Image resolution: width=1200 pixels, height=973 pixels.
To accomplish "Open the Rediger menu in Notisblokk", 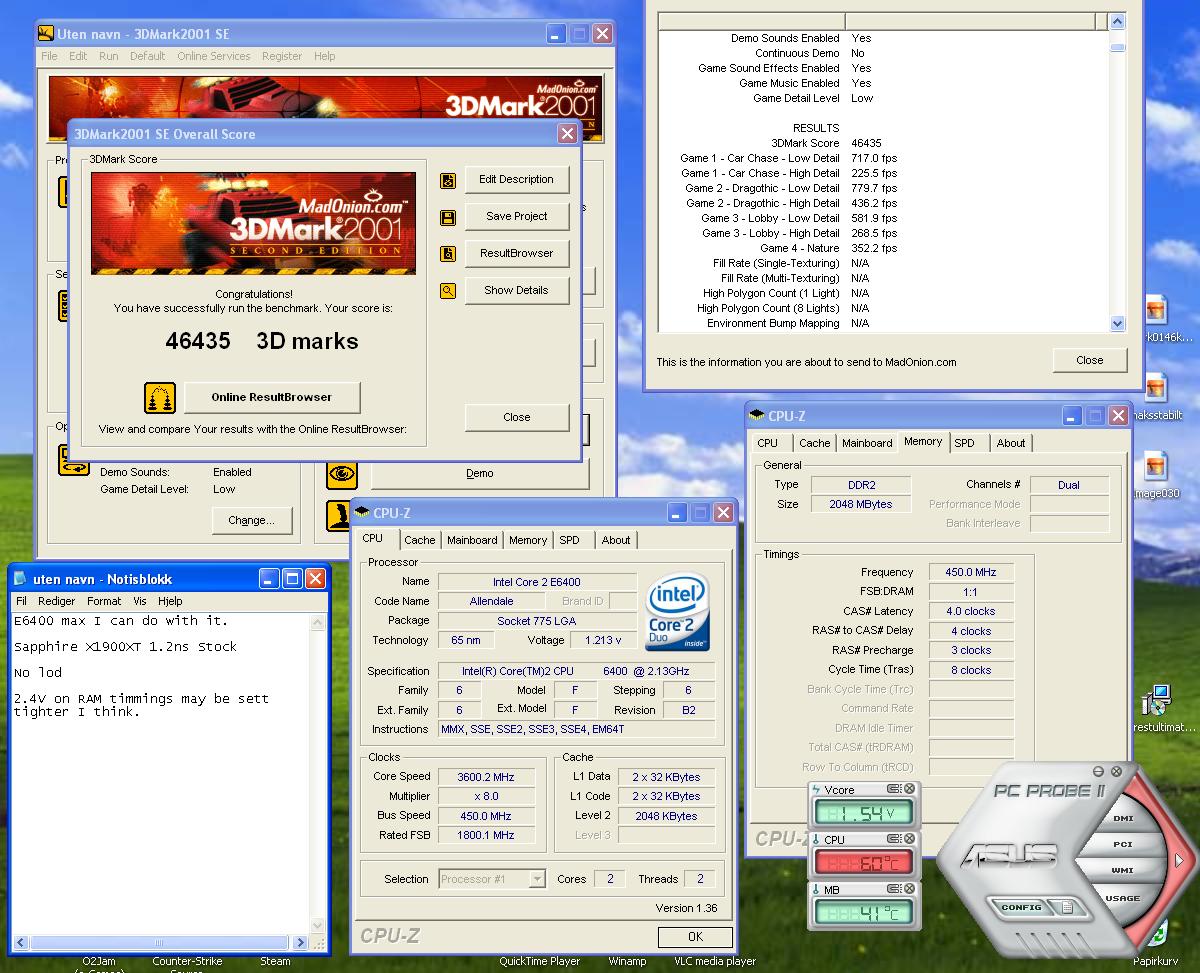I will (57, 601).
